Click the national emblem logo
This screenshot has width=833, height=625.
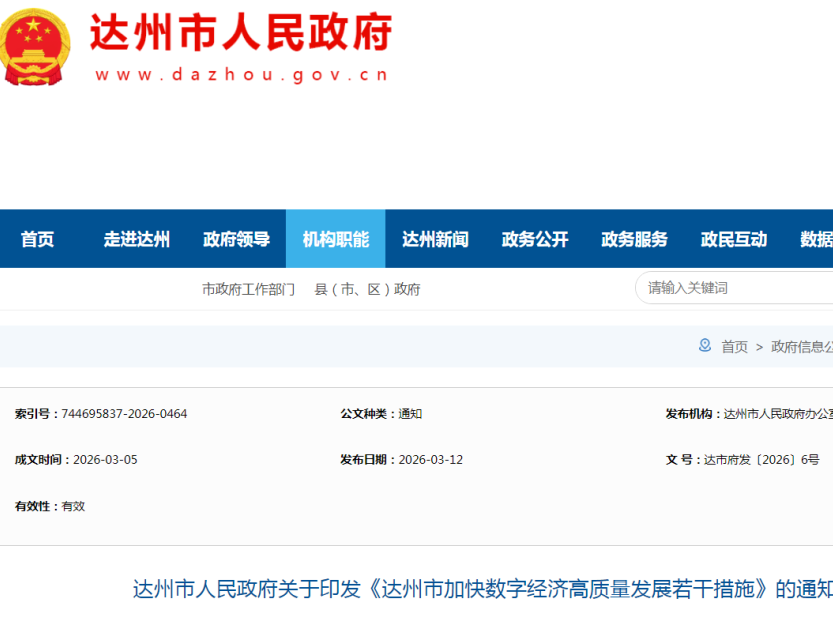[x=34, y=47]
